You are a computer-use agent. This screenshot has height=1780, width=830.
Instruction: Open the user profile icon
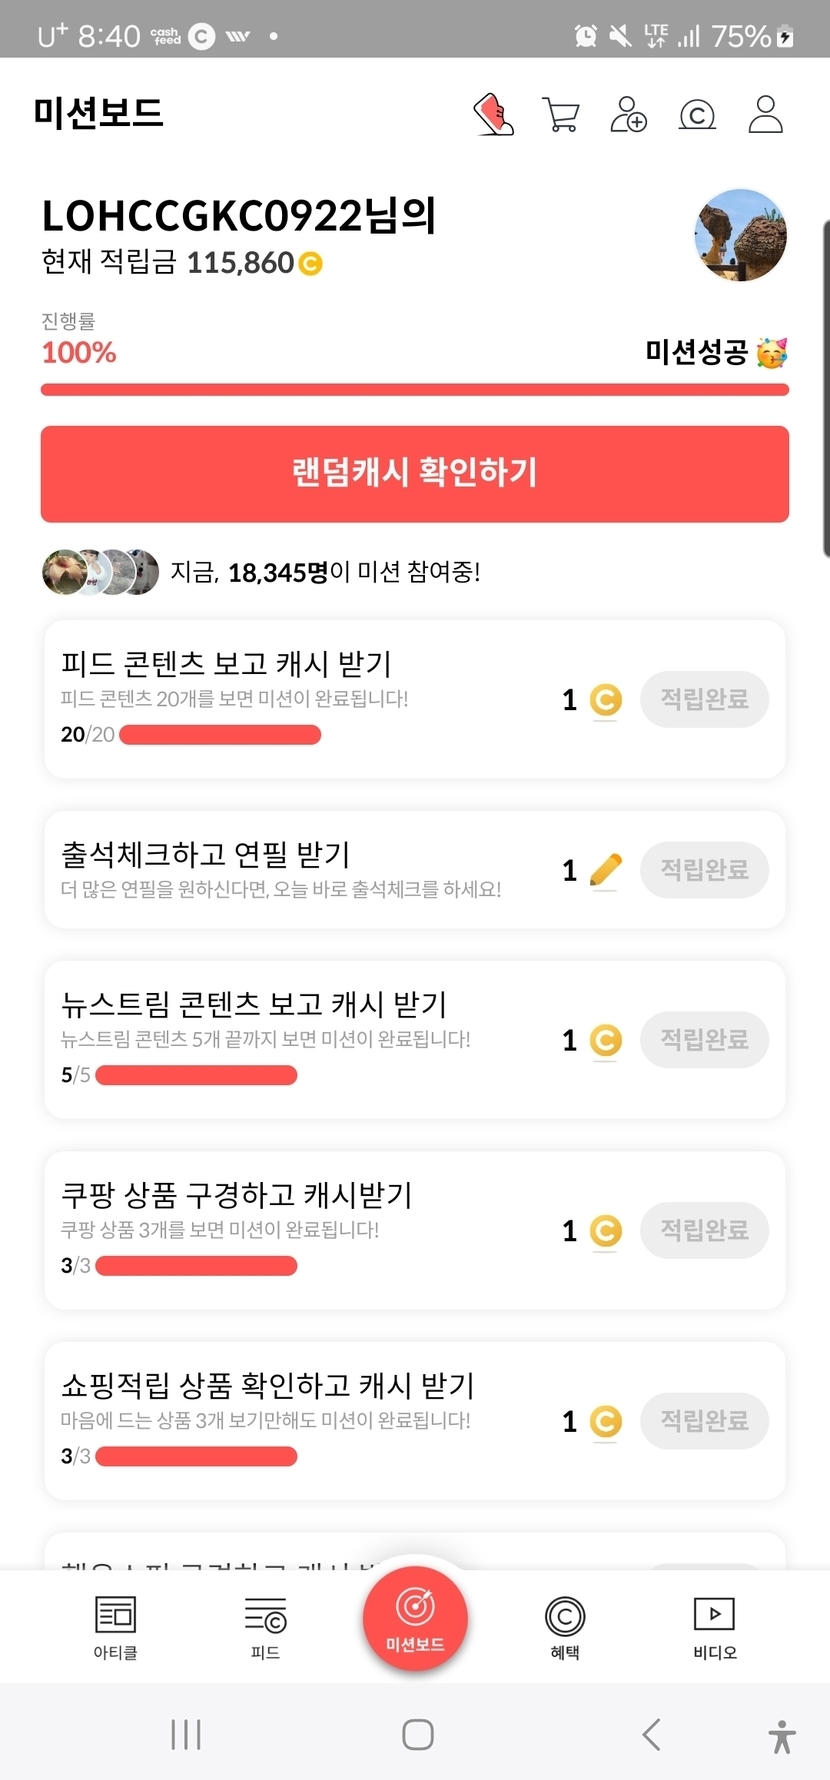(x=766, y=114)
